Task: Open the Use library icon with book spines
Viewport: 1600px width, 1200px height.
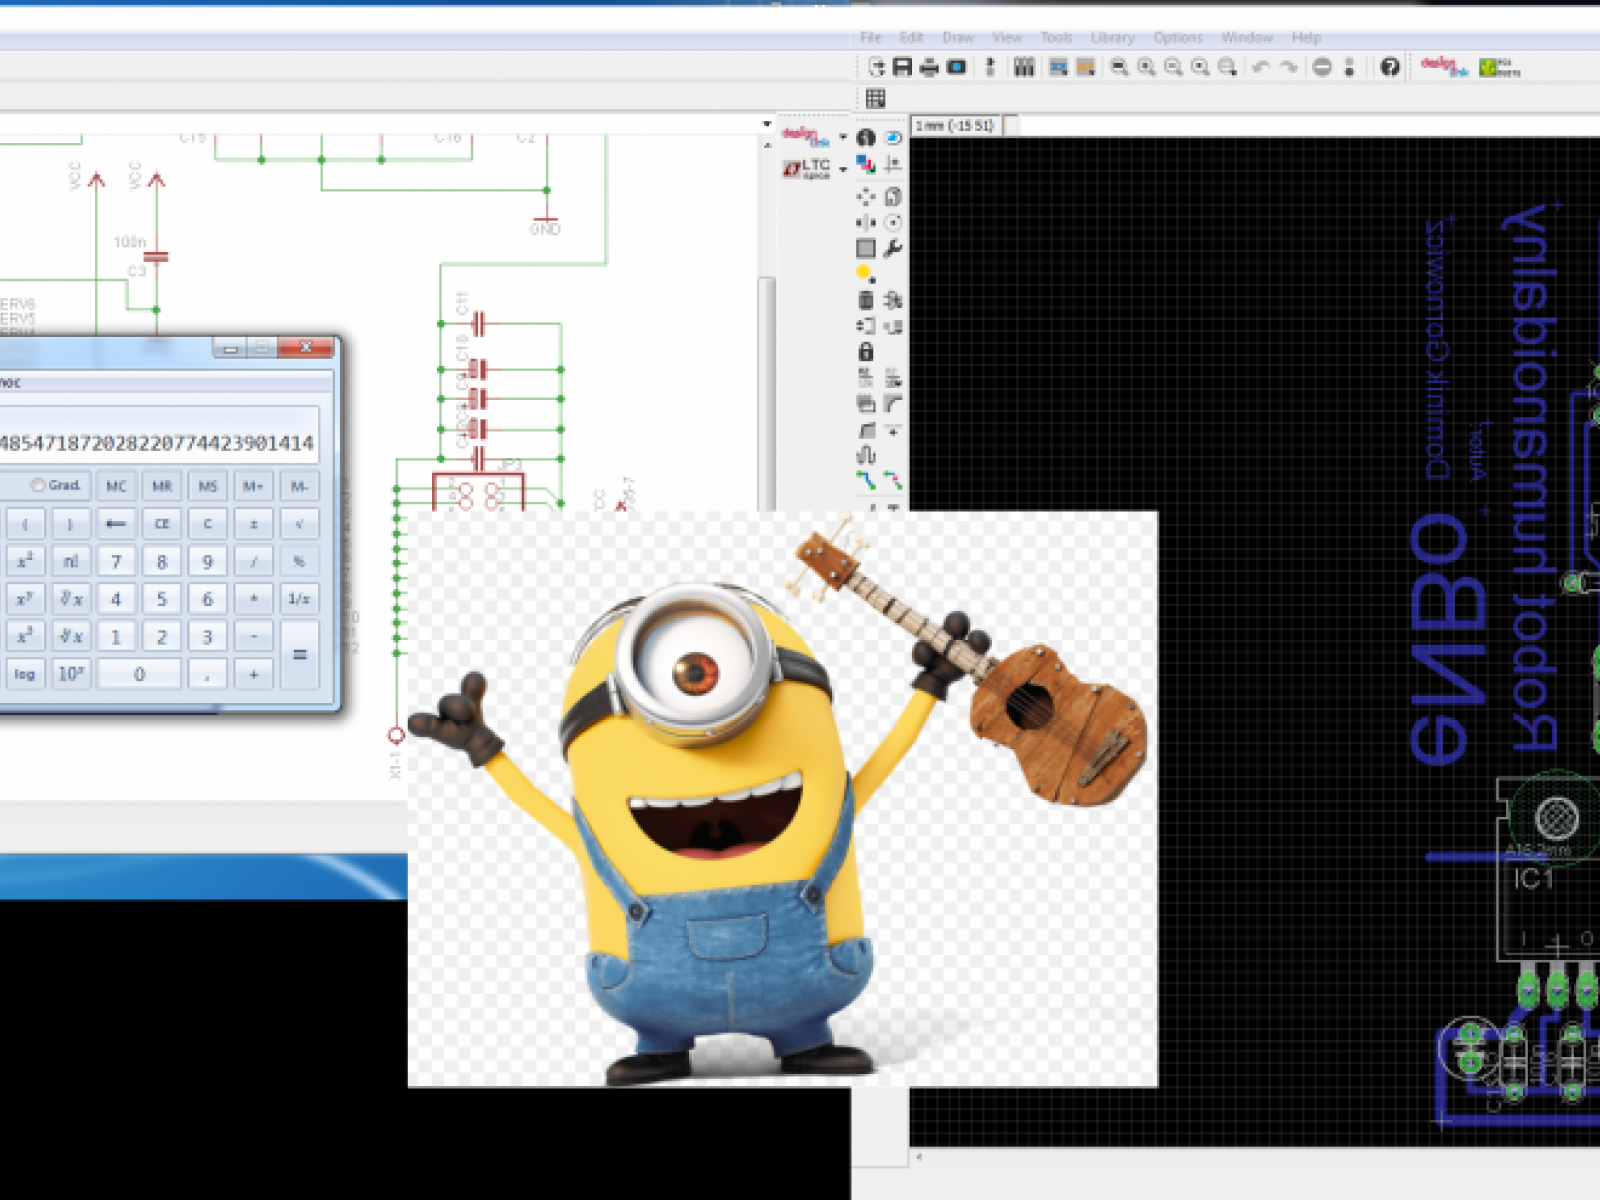Action: coord(1024,67)
